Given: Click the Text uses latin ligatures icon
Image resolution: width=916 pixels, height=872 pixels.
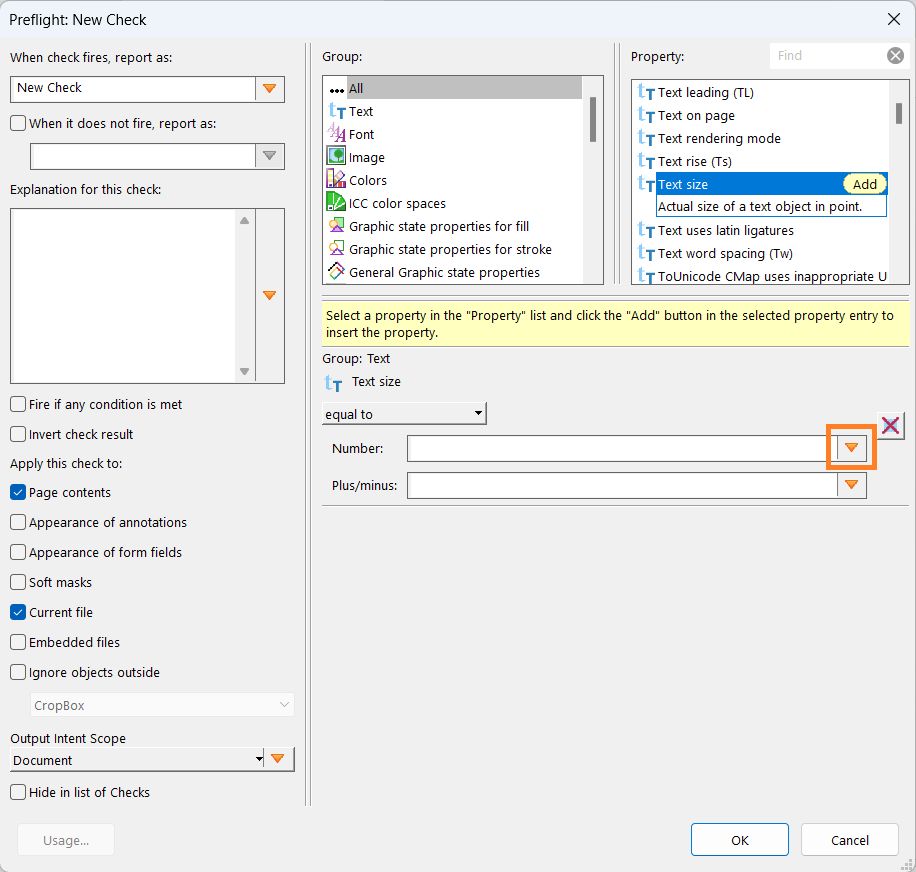Looking at the screenshot, I should coord(646,230).
